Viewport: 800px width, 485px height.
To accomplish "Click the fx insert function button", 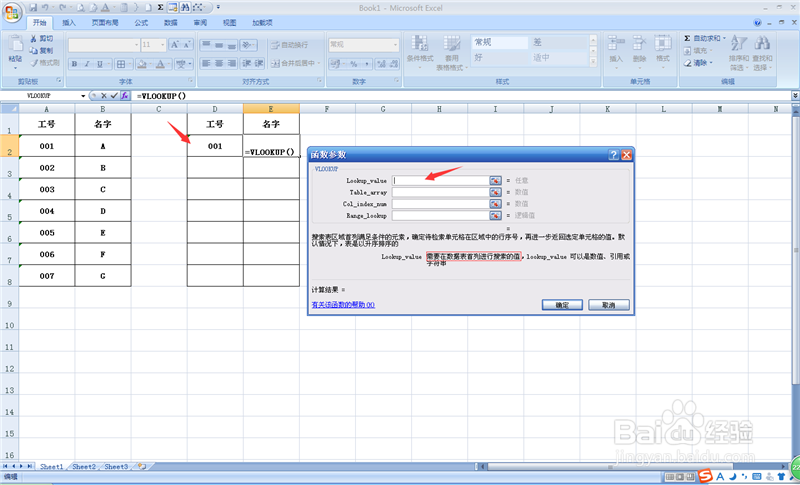I will pyautogui.click(x=124, y=96).
